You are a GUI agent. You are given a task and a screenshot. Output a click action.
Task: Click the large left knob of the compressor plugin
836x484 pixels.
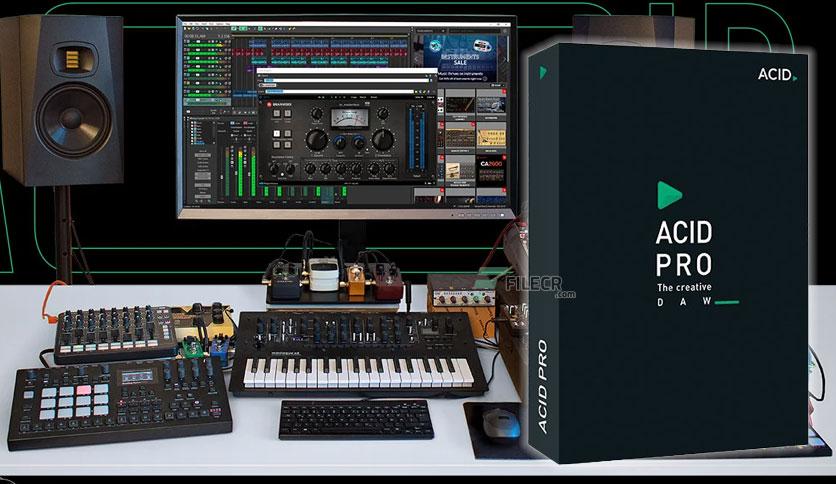point(316,139)
